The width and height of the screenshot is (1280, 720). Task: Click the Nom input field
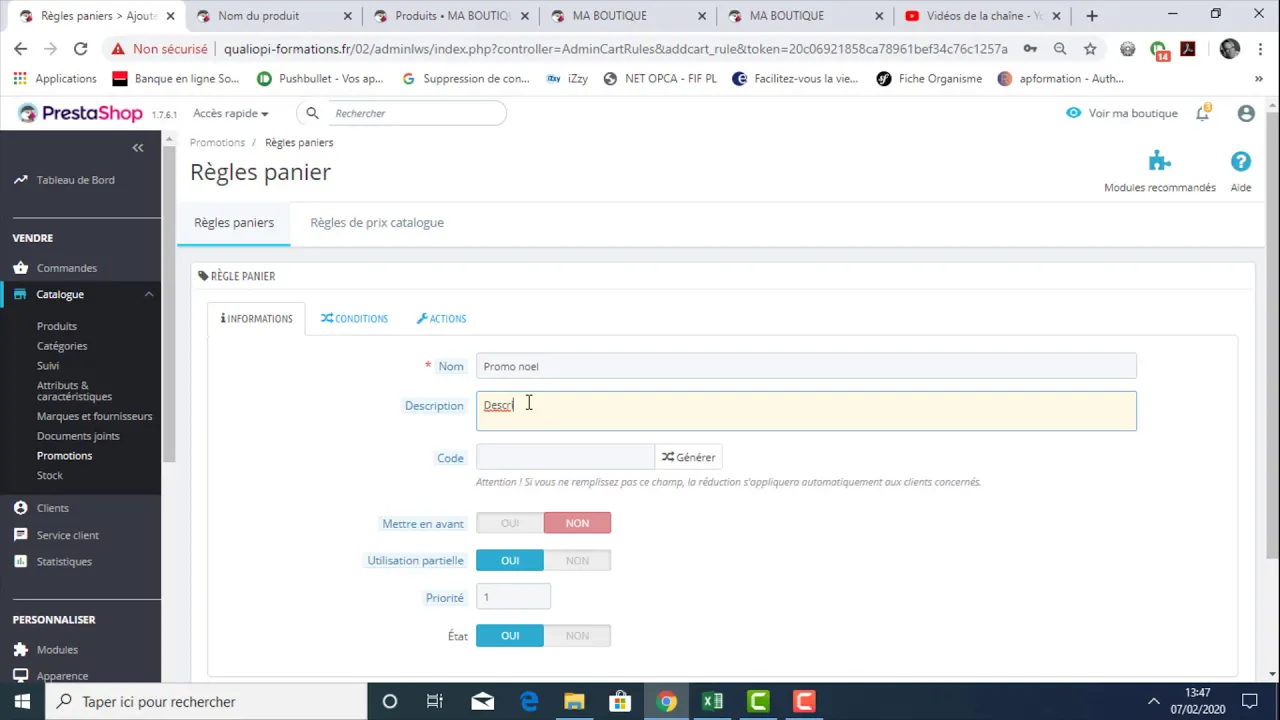point(806,366)
